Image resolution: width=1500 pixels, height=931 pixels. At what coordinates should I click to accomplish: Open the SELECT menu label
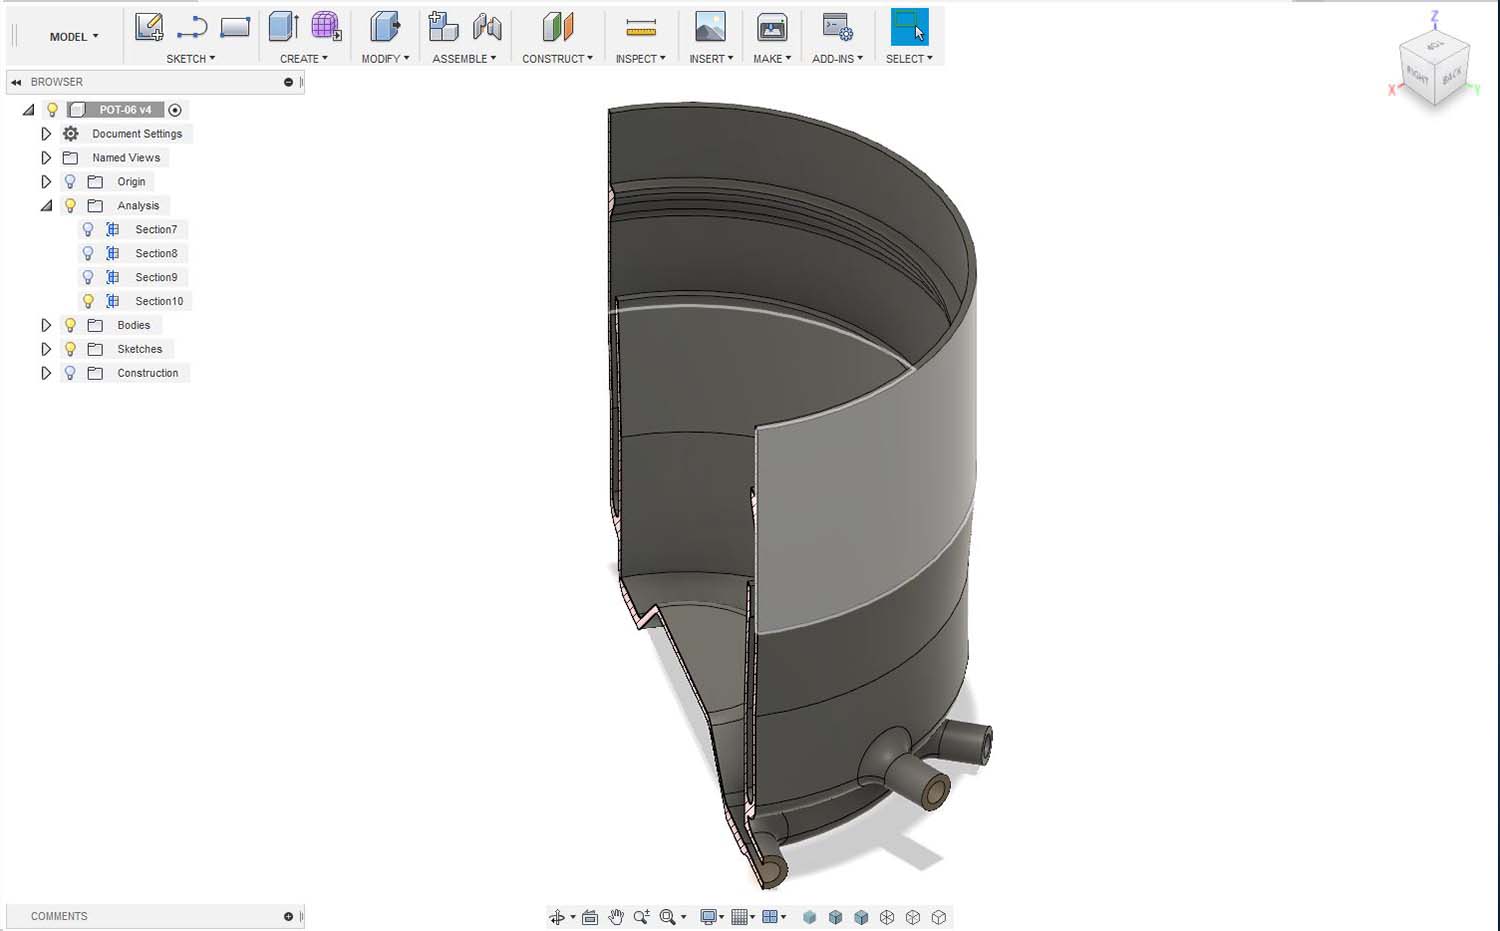point(909,59)
